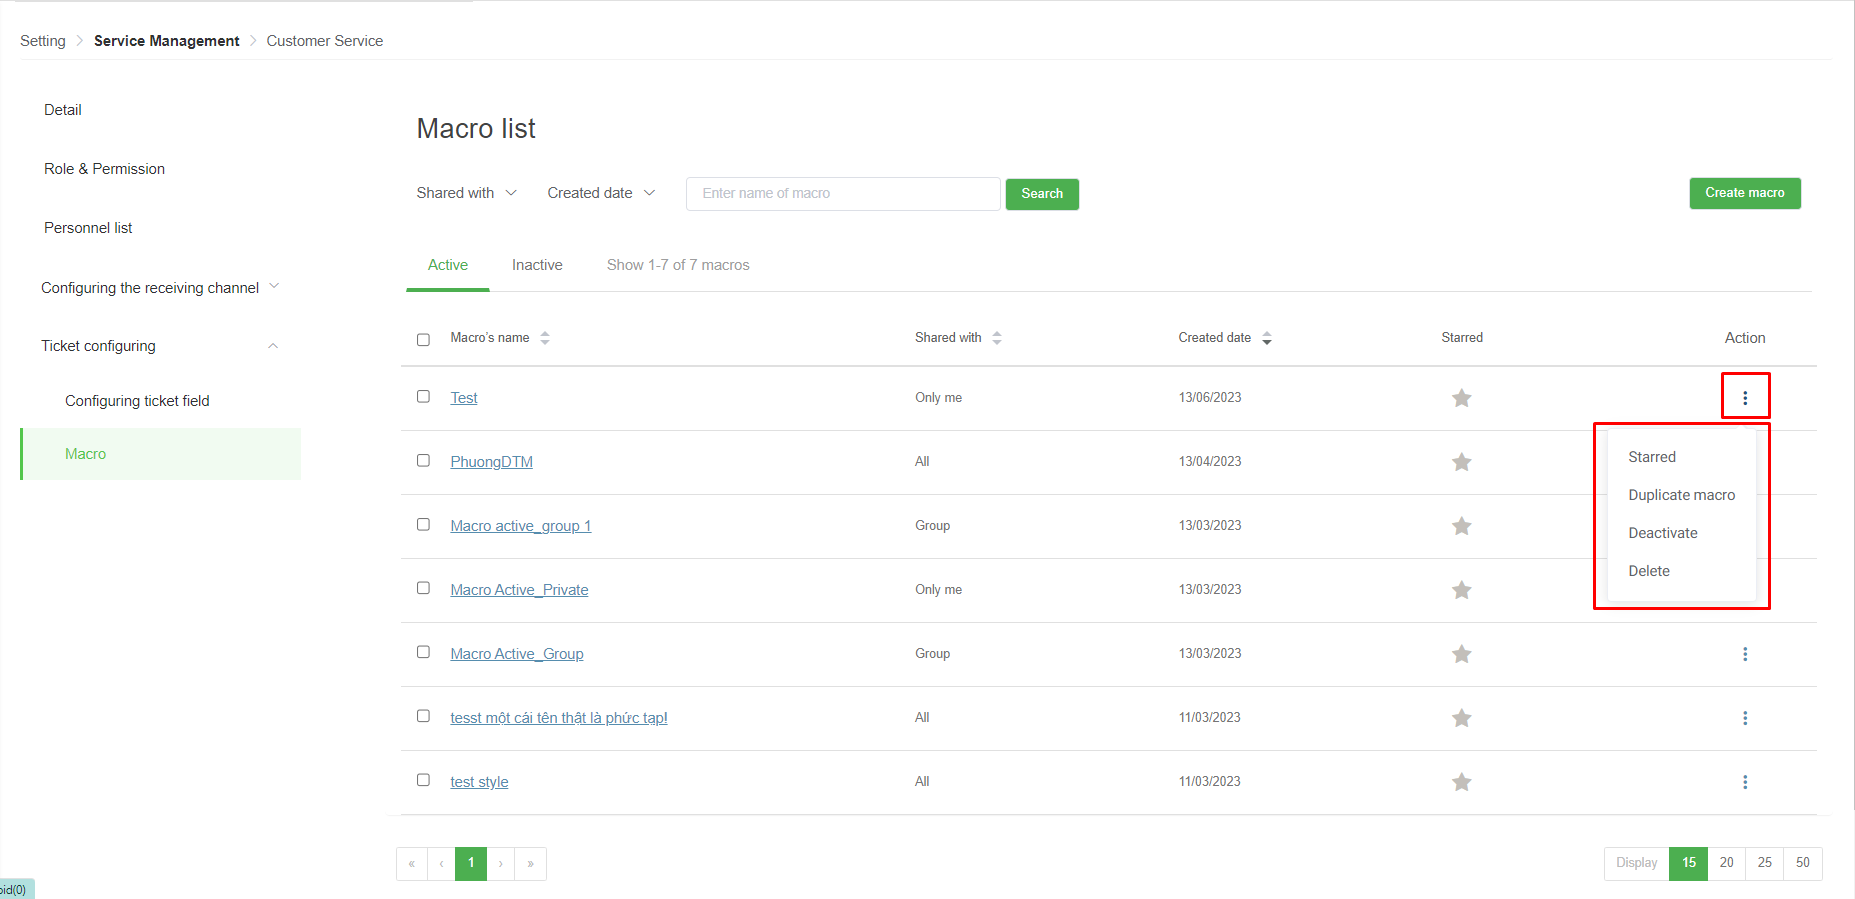Go to Setting breadcrumb
Image resolution: width=1855 pixels, height=899 pixels.
coord(43,41)
